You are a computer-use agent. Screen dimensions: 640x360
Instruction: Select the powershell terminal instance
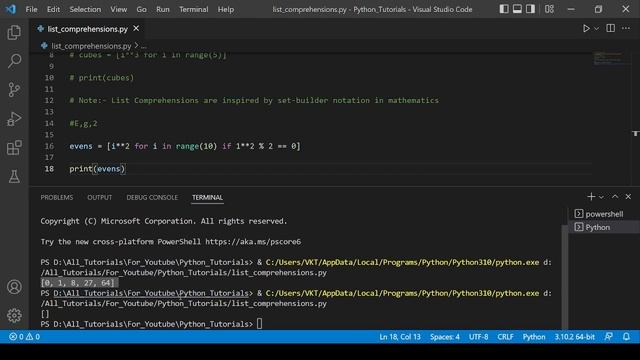pos(604,214)
